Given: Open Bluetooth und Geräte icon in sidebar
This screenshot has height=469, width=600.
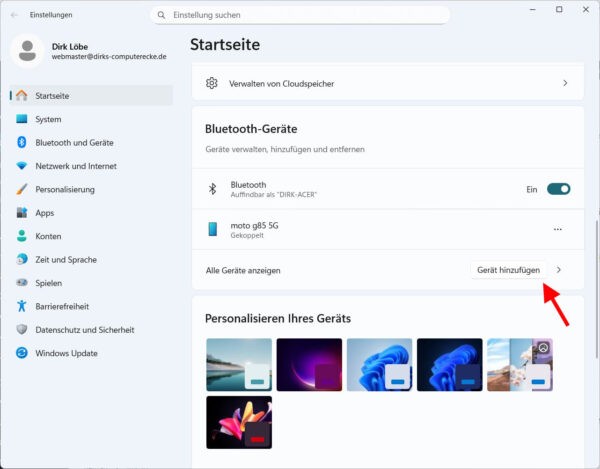Looking at the screenshot, I should coord(22,142).
